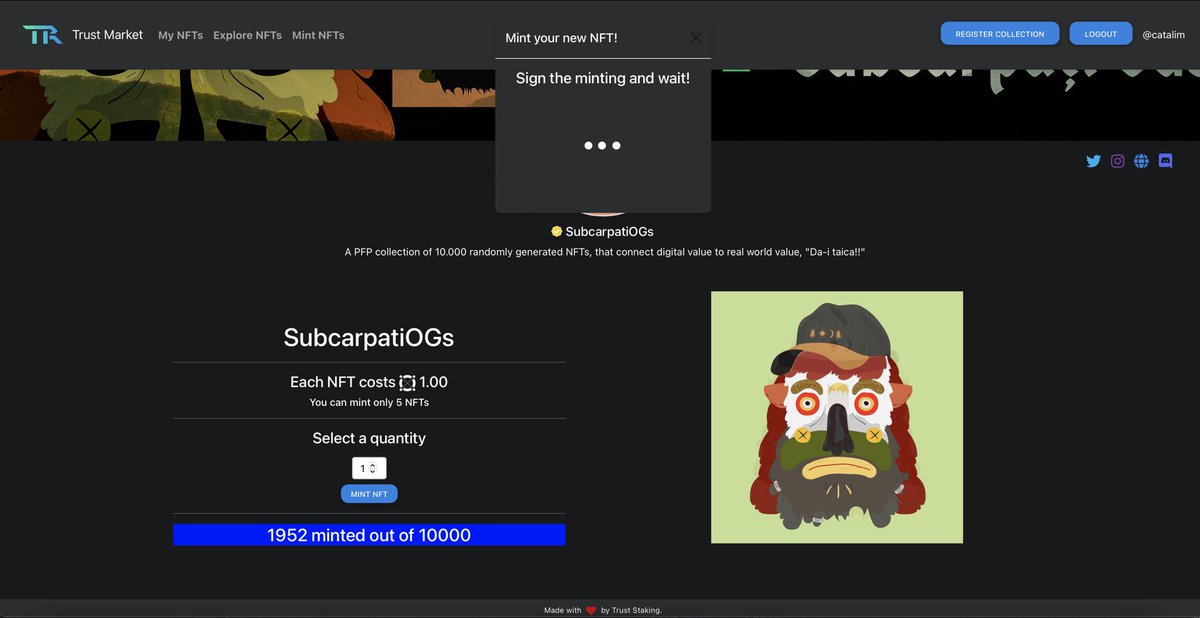Screen dimensions: 1200x618
Task: Click the 'Mint your new NFT!' dialog title
Action: coord(561,38)
